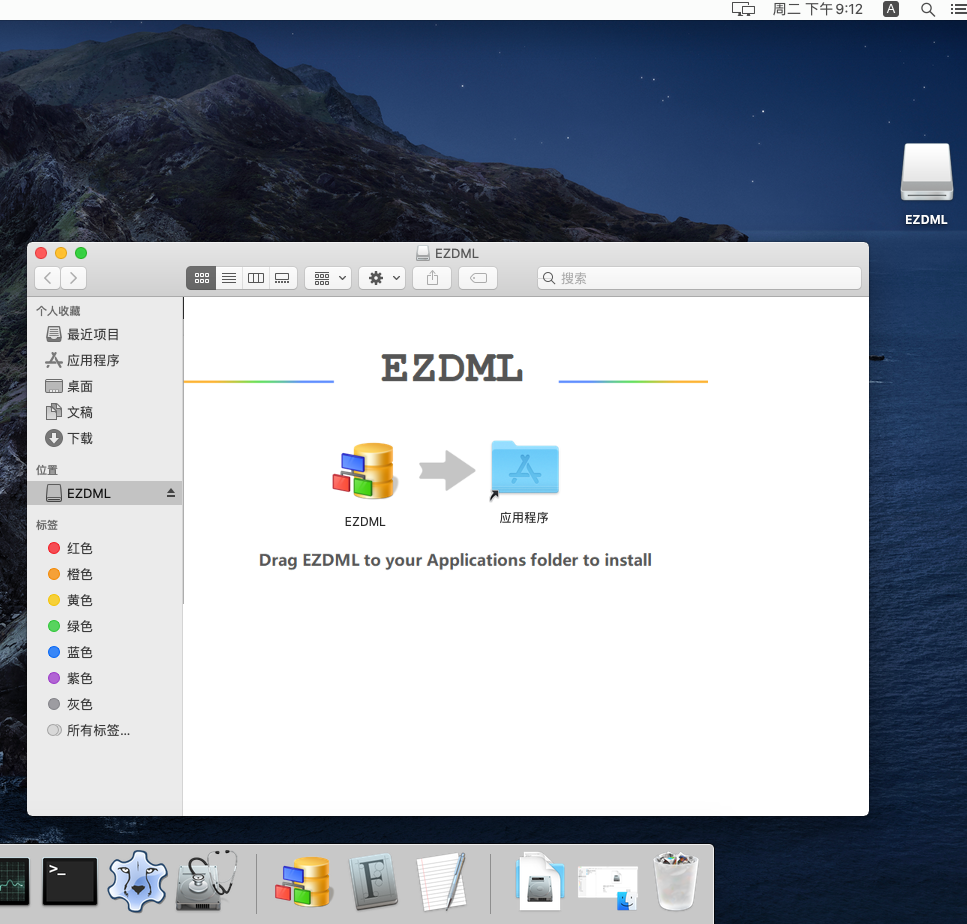Open the Trash in the Dock

[x=676, y=881]
